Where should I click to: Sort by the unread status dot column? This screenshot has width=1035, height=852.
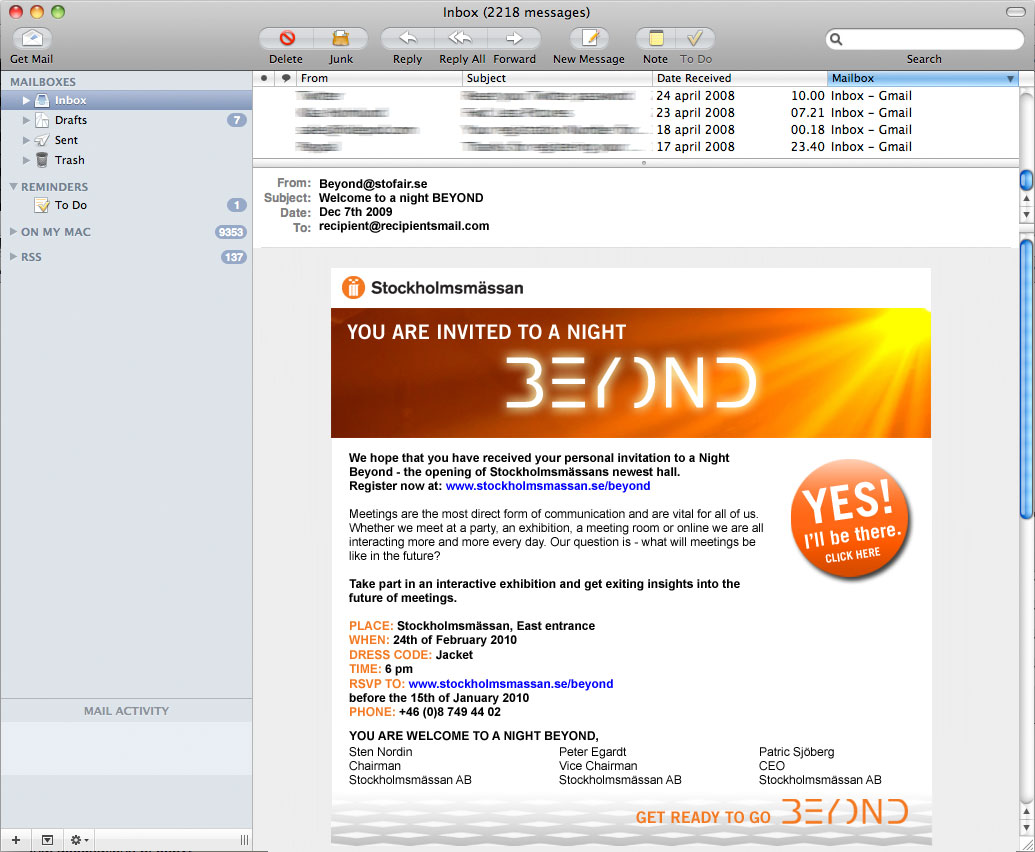[x=264, y=78]
